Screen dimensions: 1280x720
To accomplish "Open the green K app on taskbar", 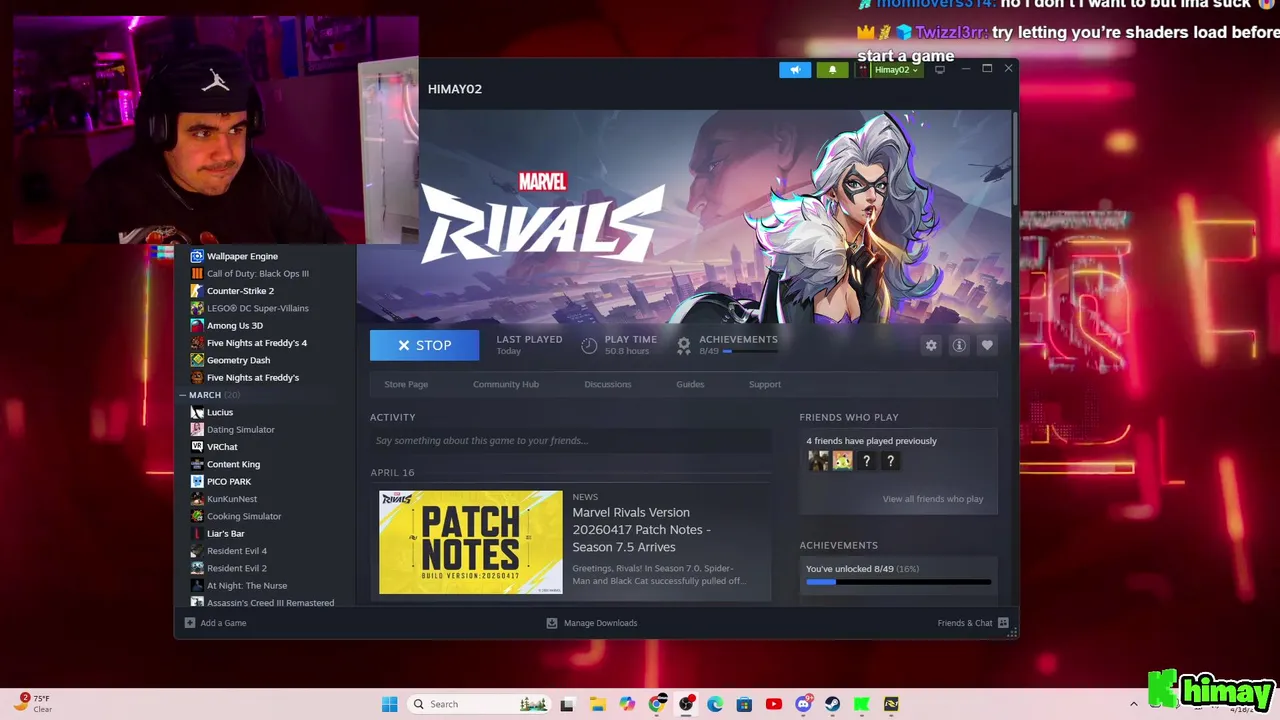I will 861,704.
